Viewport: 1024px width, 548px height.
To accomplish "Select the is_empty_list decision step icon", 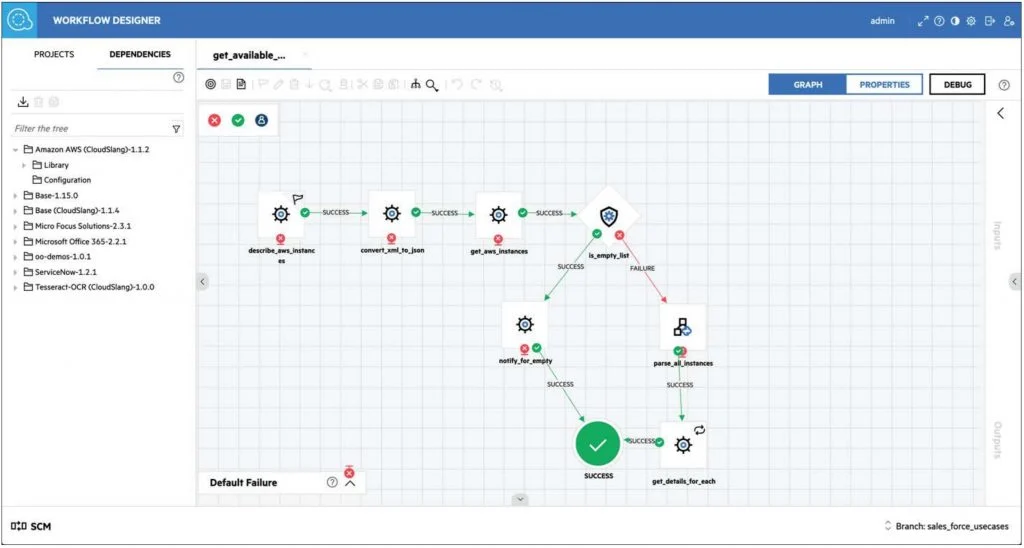I will click(608, 215).
